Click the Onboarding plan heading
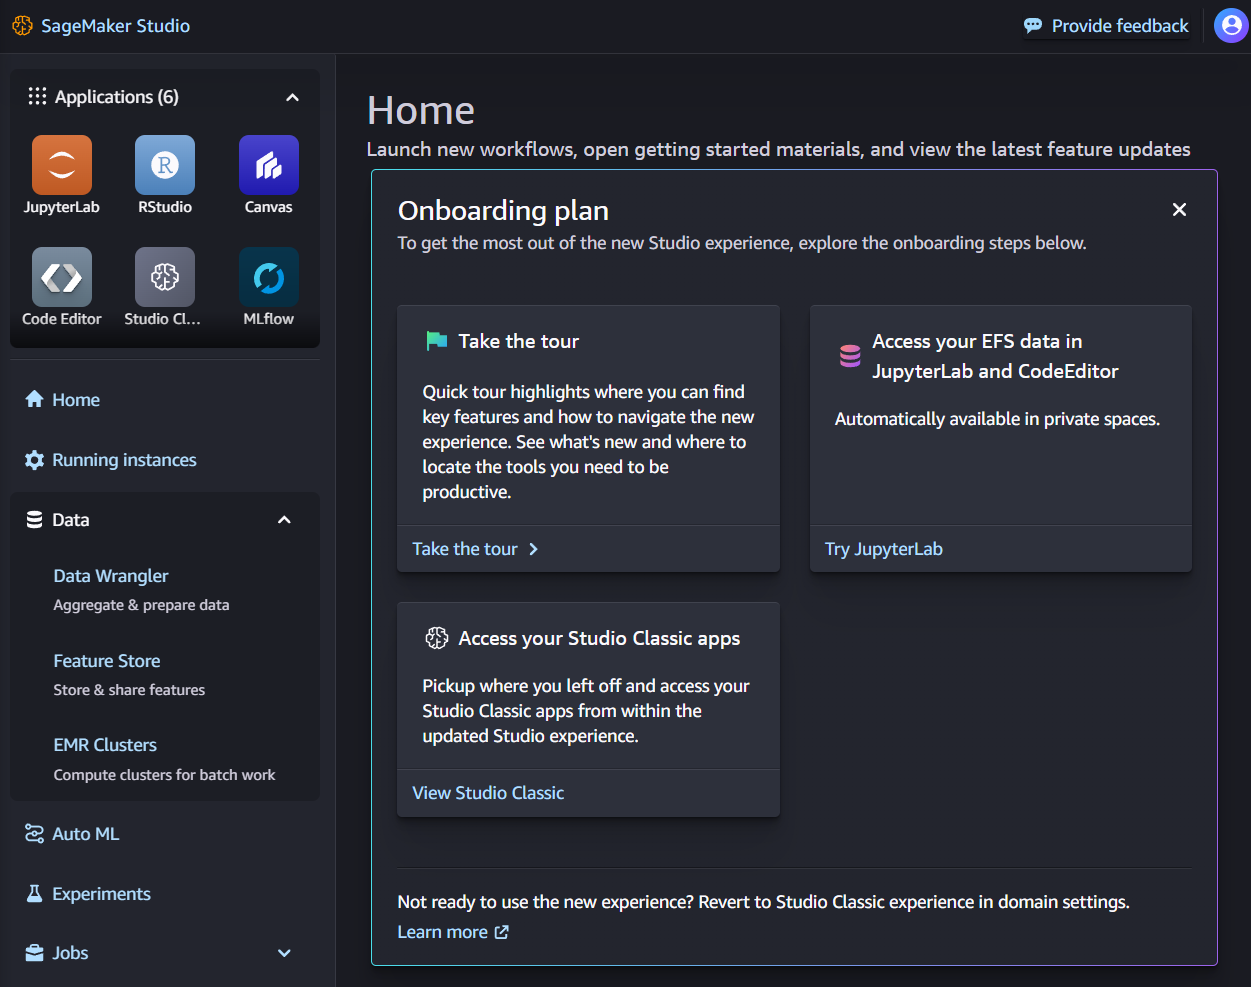This screenshot has width=1251, height=987. click(503, 210)
